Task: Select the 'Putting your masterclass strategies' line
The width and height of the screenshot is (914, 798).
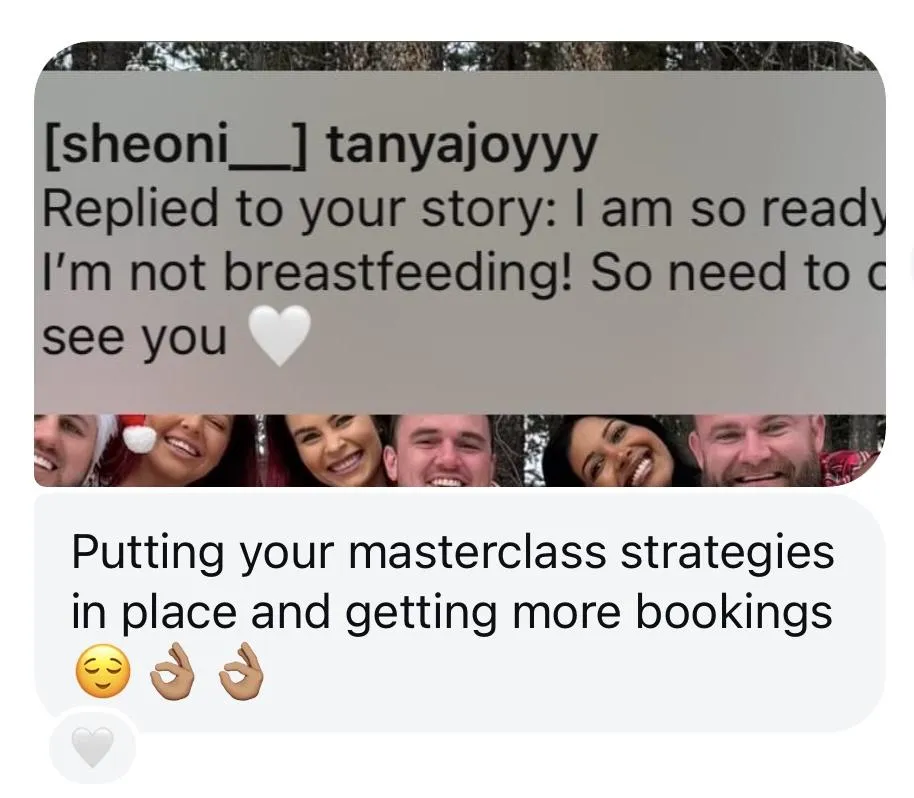Action: click(452, 551)
